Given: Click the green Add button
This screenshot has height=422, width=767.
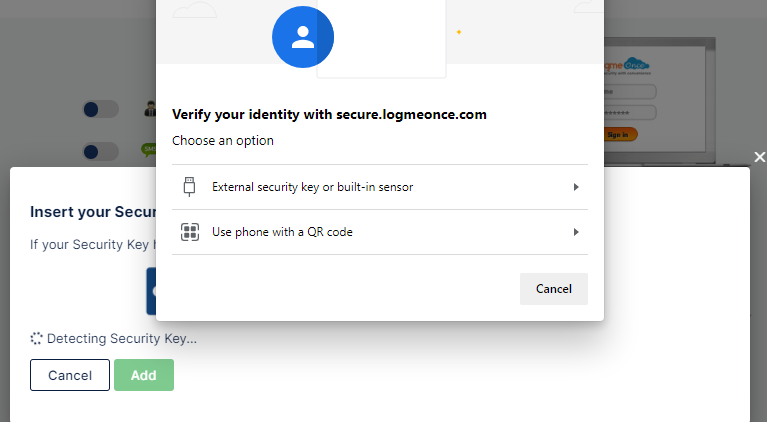Looking at the screenshot, I should coord(144,375).
